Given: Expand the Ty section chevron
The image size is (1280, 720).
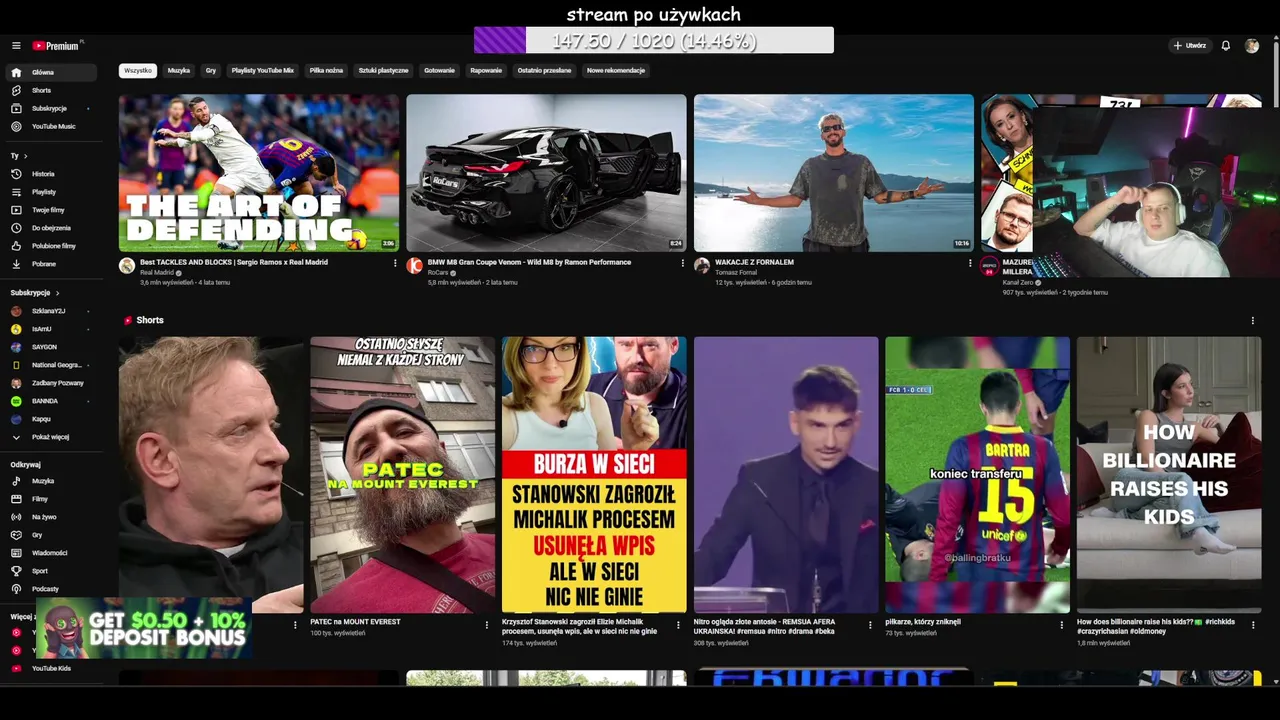Looking at the screenshot, I should point(25,156).
